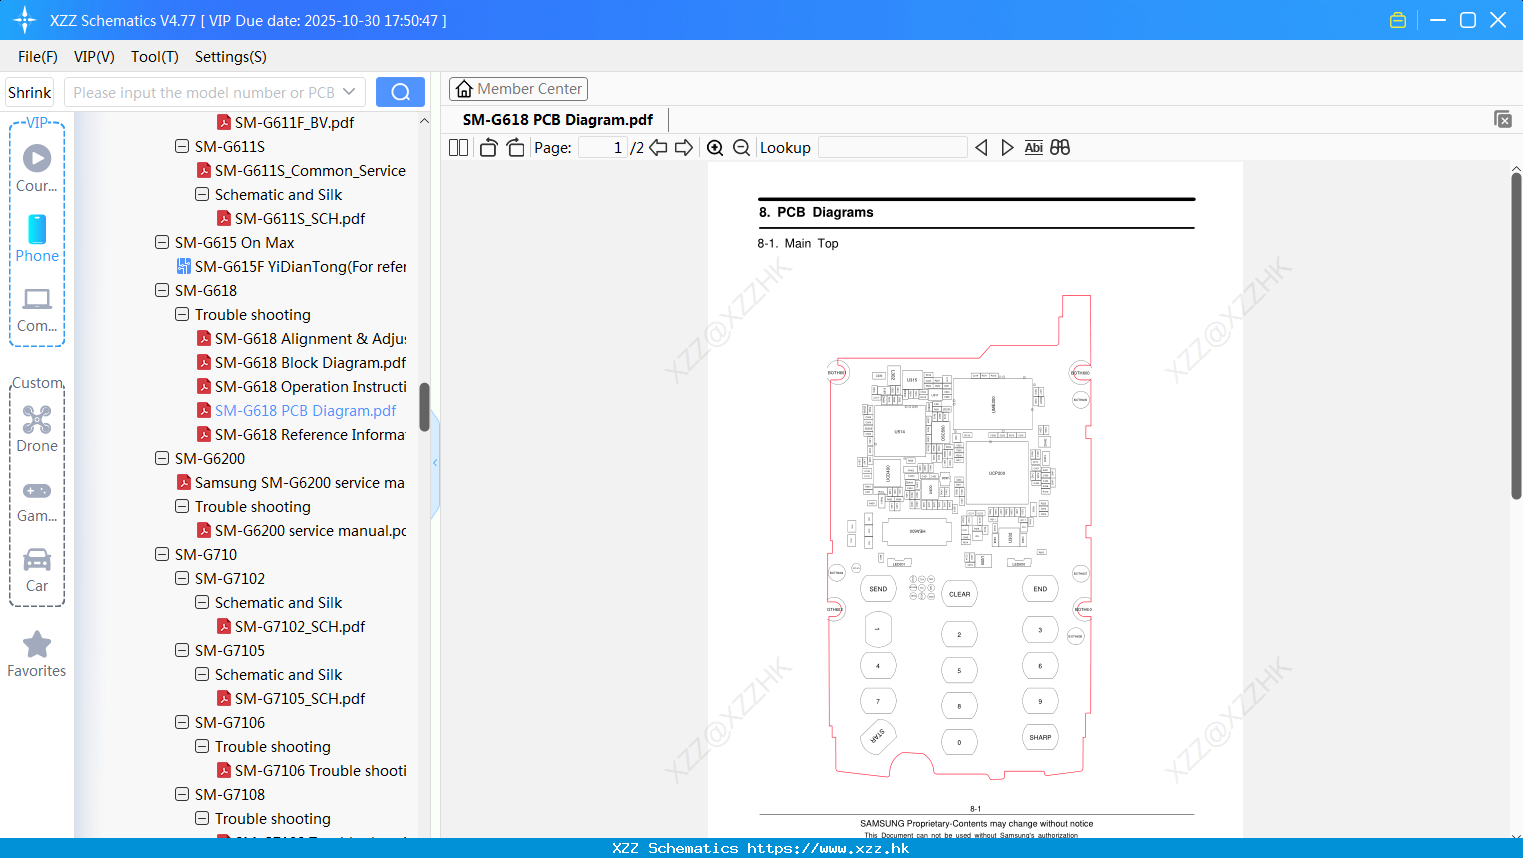Click the tree panel vertical scrollbar thumb

click(x=424, y=407)
